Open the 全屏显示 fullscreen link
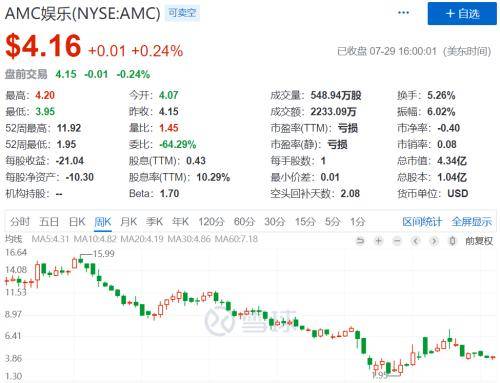500x383 pixels. [472, 221]
